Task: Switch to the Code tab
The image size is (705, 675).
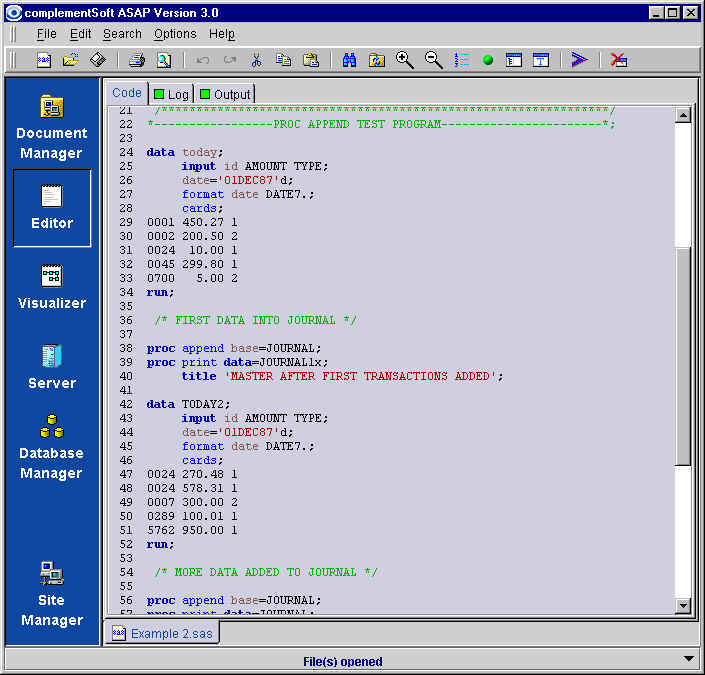Action: [x=127, y=93]
